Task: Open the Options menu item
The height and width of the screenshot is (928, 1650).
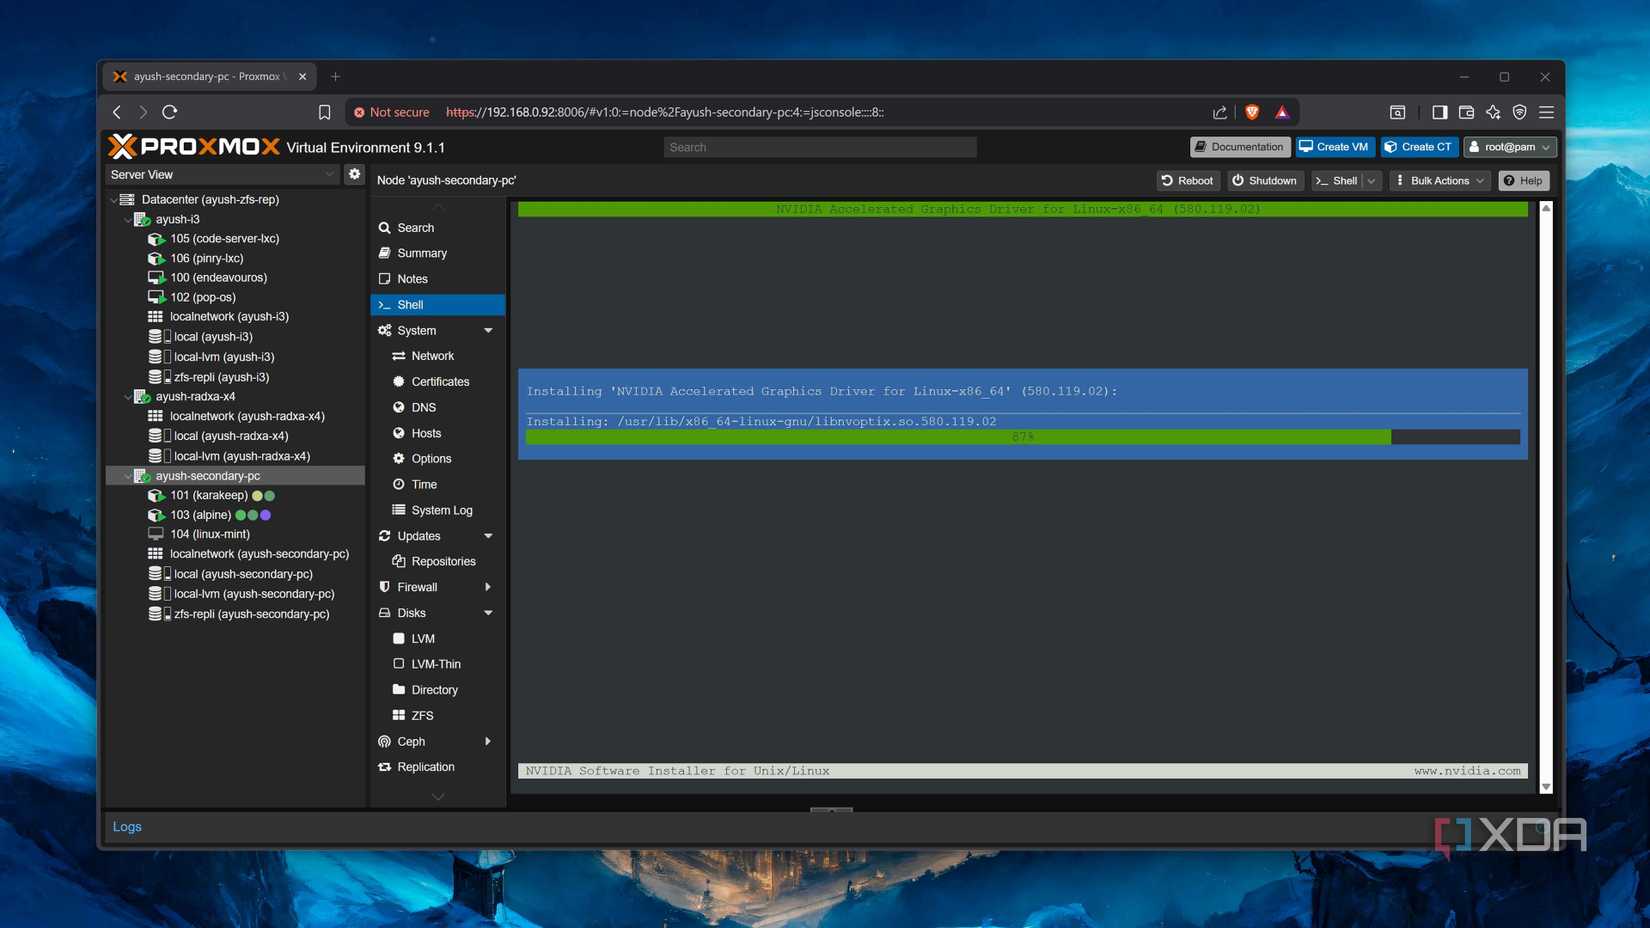Action: point(438,459)
